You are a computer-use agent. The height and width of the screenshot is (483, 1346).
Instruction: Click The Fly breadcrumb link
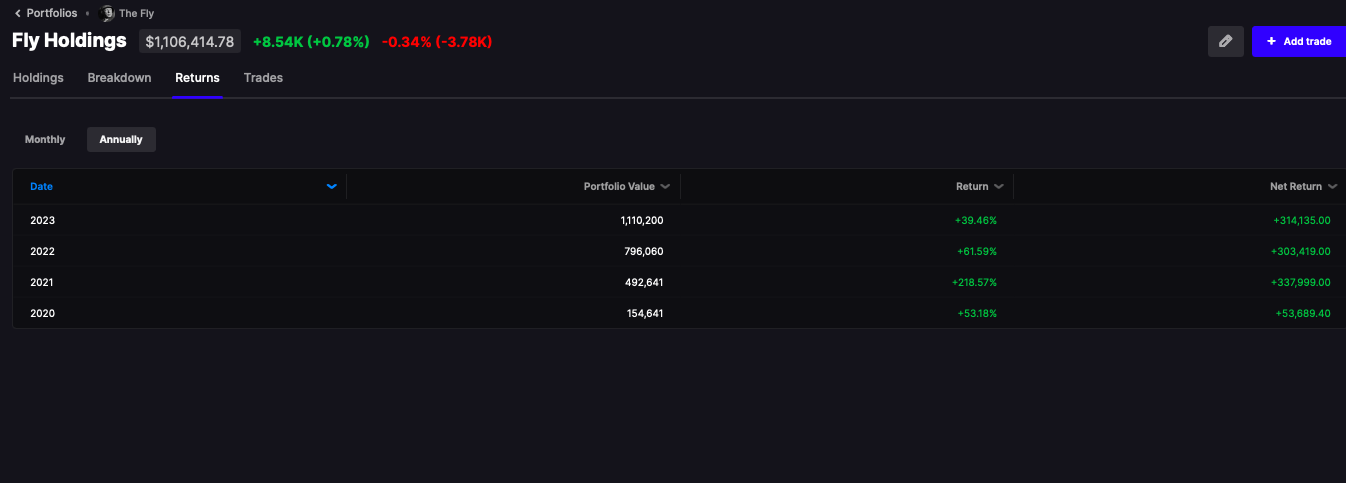[136, 14]
